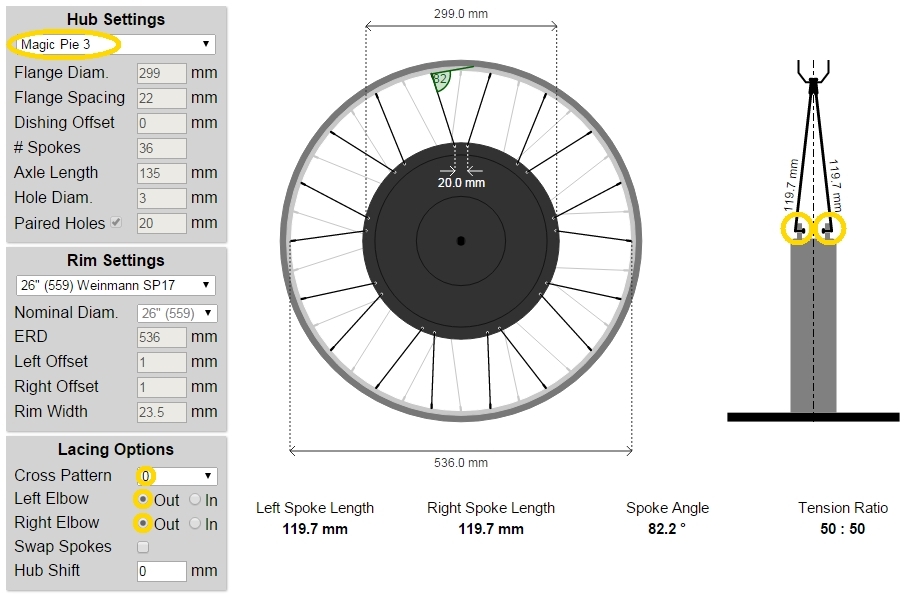Image resolution: width=907 pixels, height=598 pixels.
Task: Click the Flange Diam. field showing 299
Action: (x=161, y=72)
